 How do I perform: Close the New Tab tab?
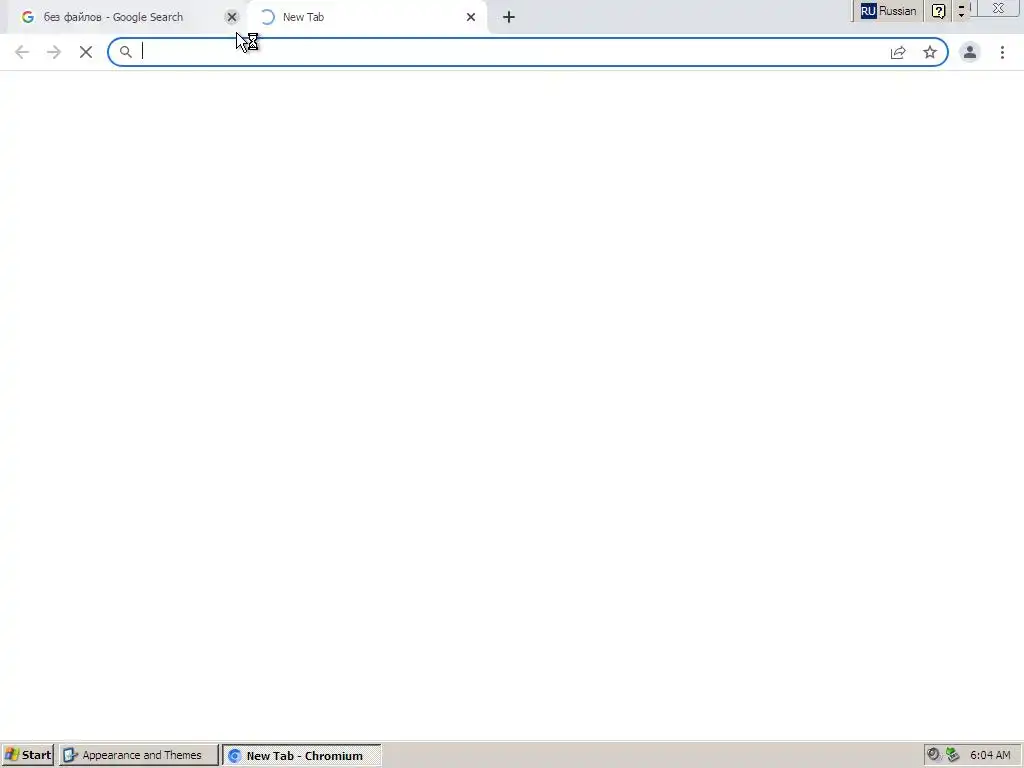click(471, 17)
